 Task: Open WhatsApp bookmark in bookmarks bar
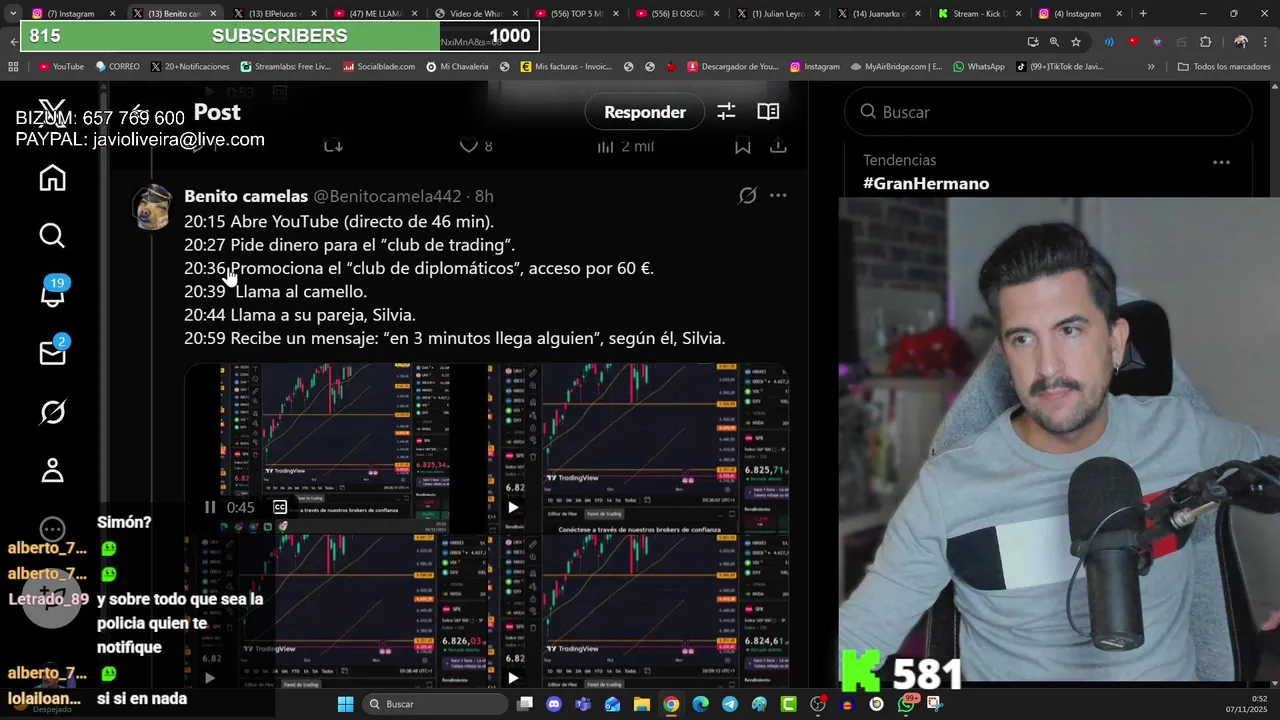click(x=979, y=67)
